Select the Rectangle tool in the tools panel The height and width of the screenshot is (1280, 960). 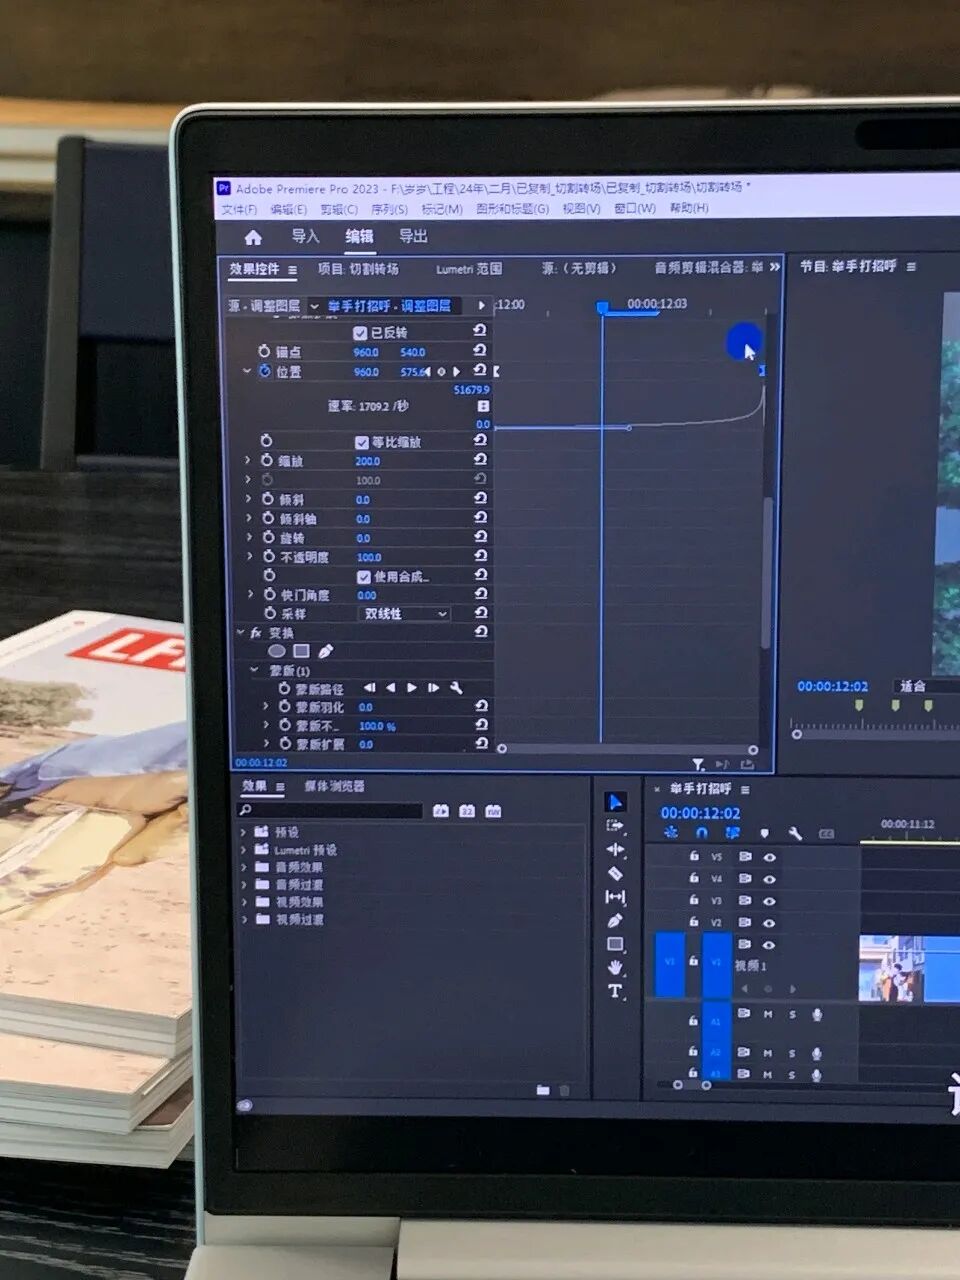614,944
